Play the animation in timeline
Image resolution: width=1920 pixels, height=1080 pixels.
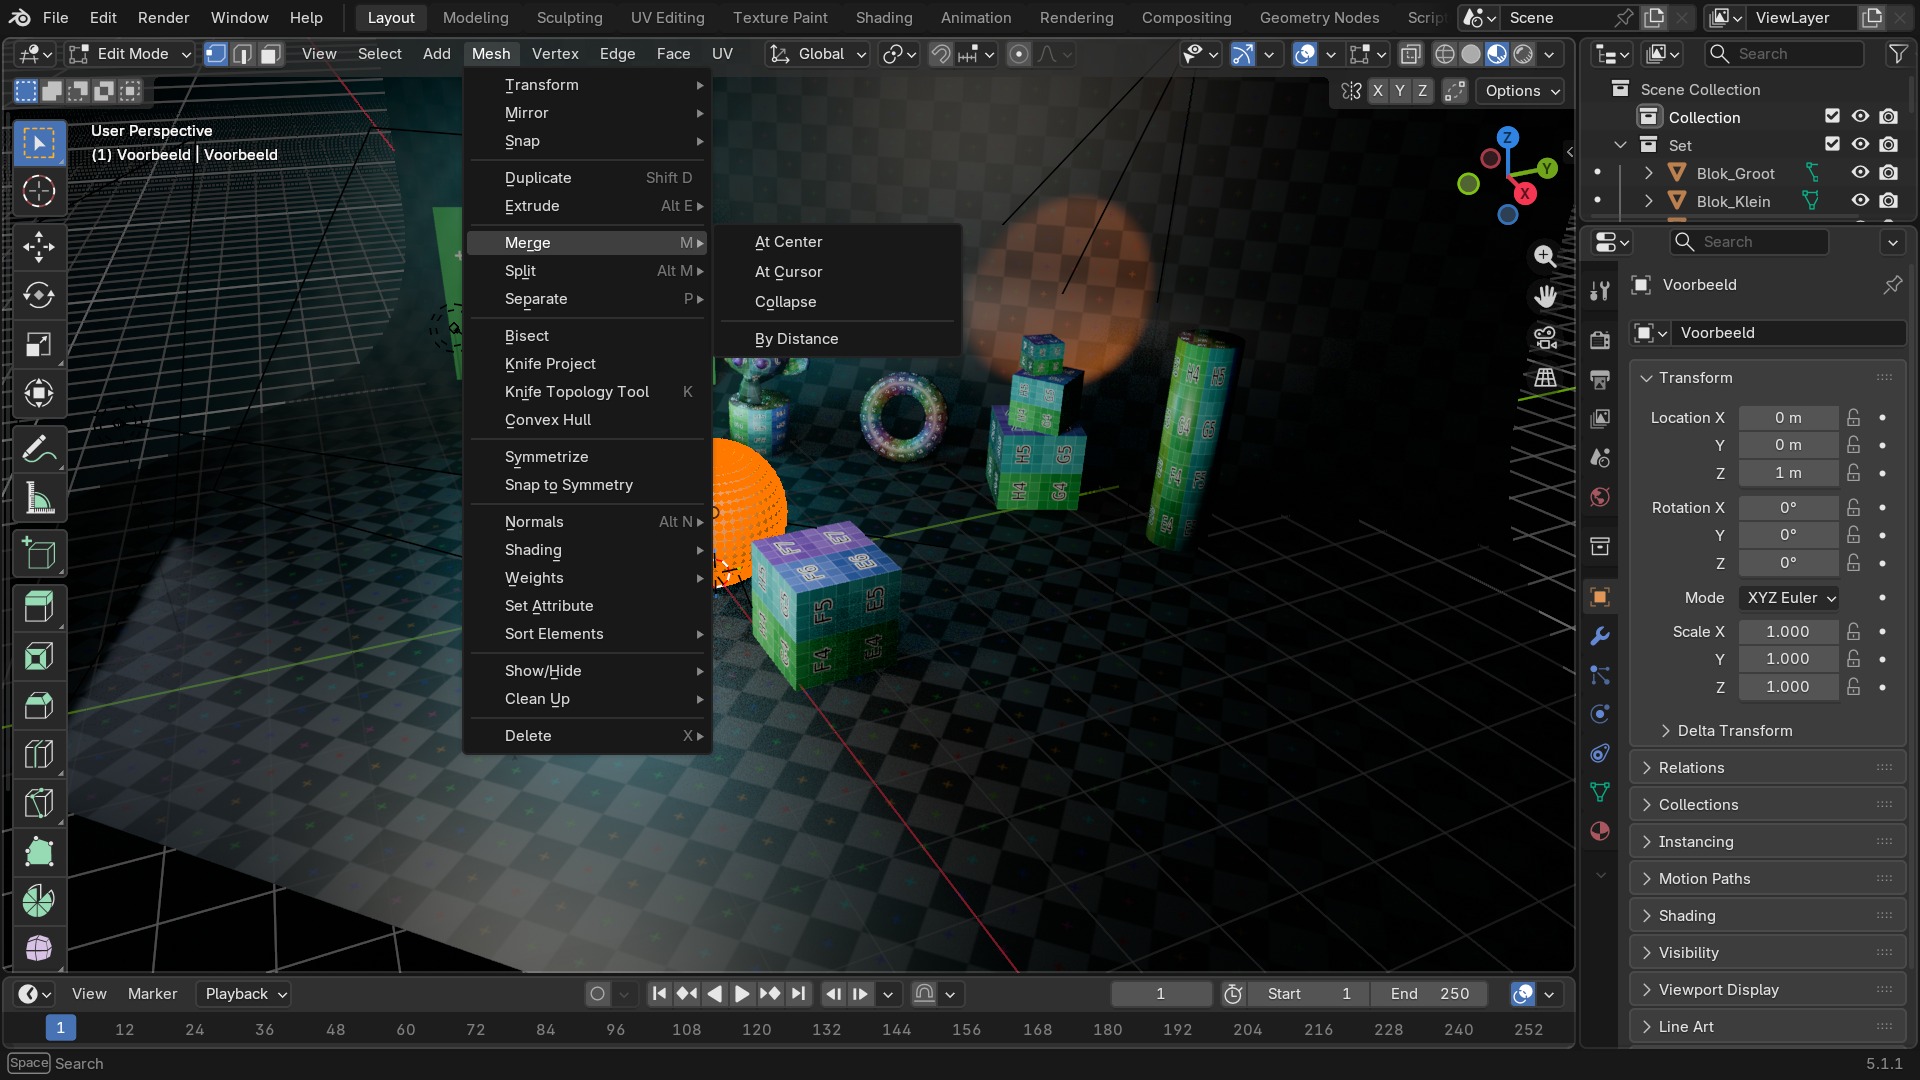pyautogui.click(x=742, y=994)
